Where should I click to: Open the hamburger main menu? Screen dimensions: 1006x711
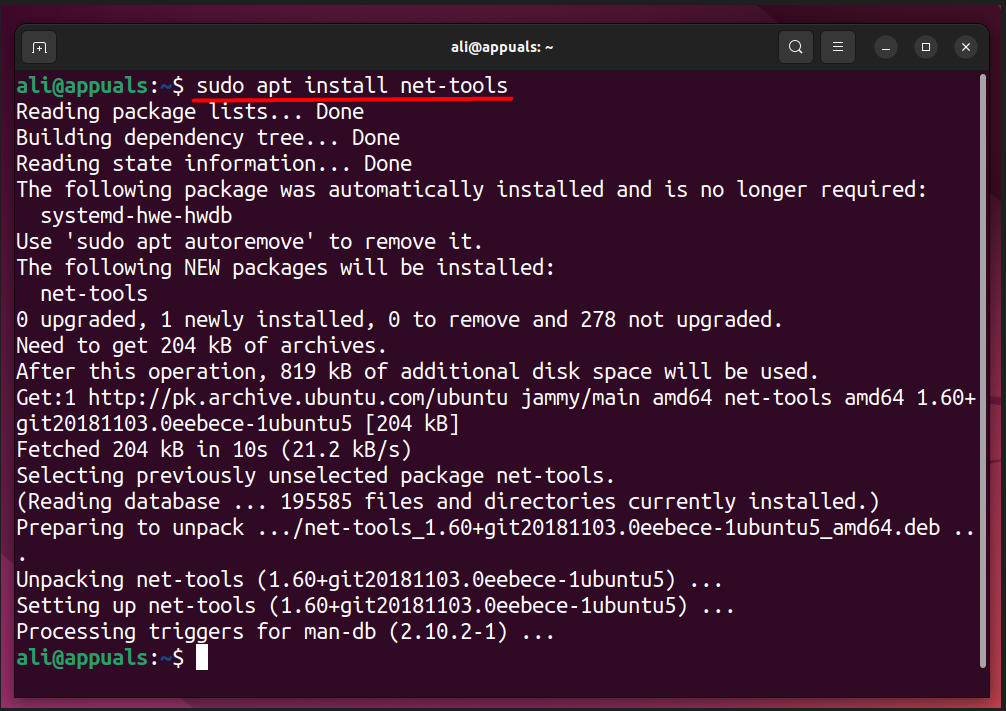(838, 47)
